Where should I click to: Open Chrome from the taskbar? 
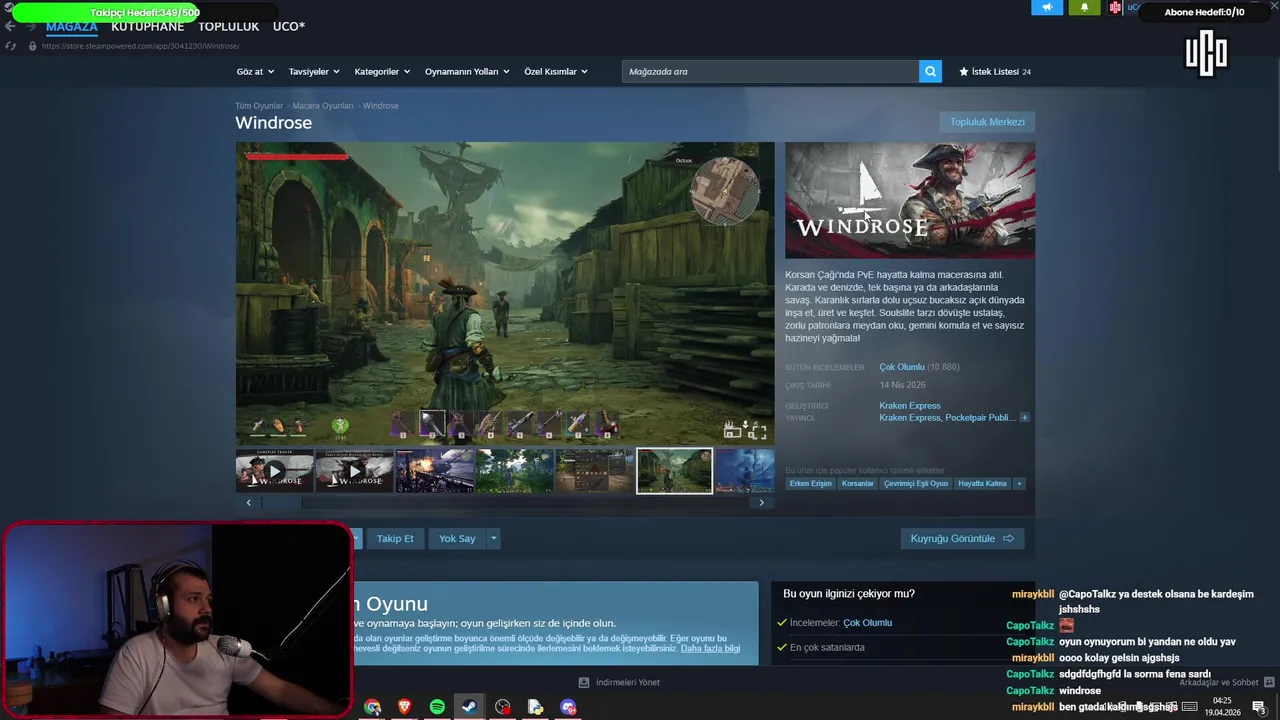tap(372, 707)
